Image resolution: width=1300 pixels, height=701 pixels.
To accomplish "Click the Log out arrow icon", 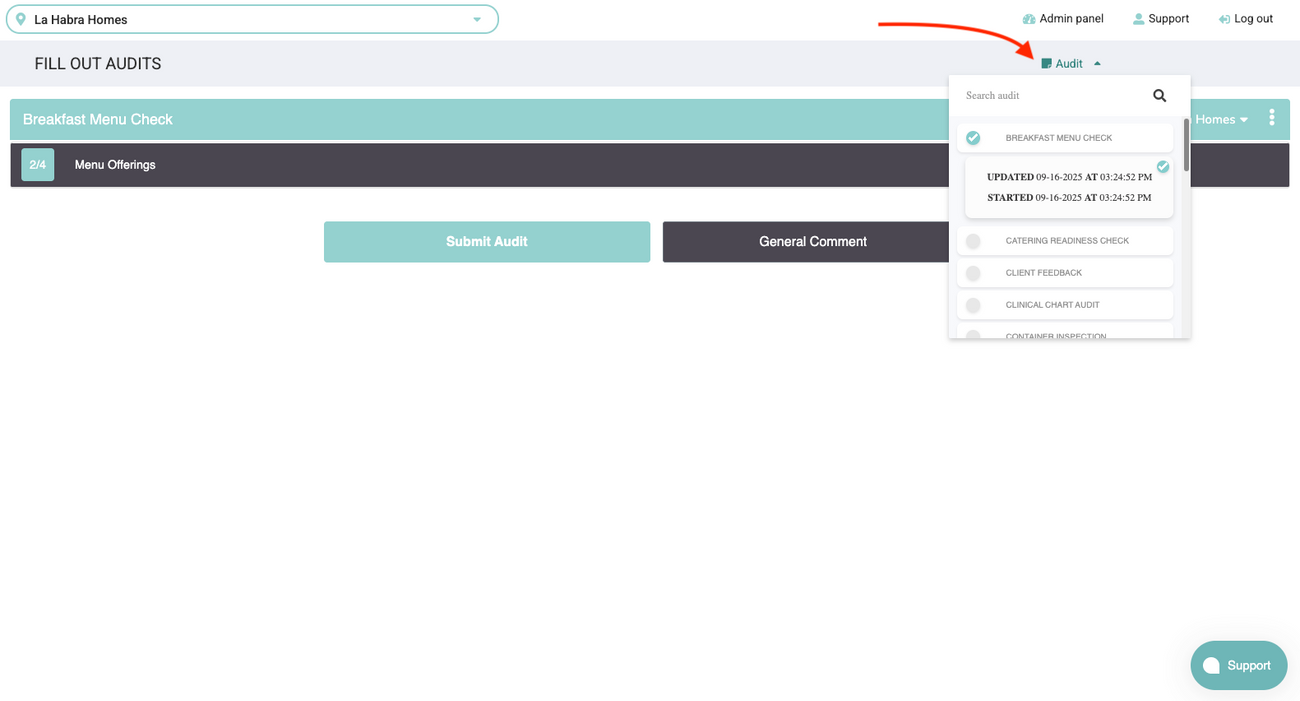I will pos(1224,19).
